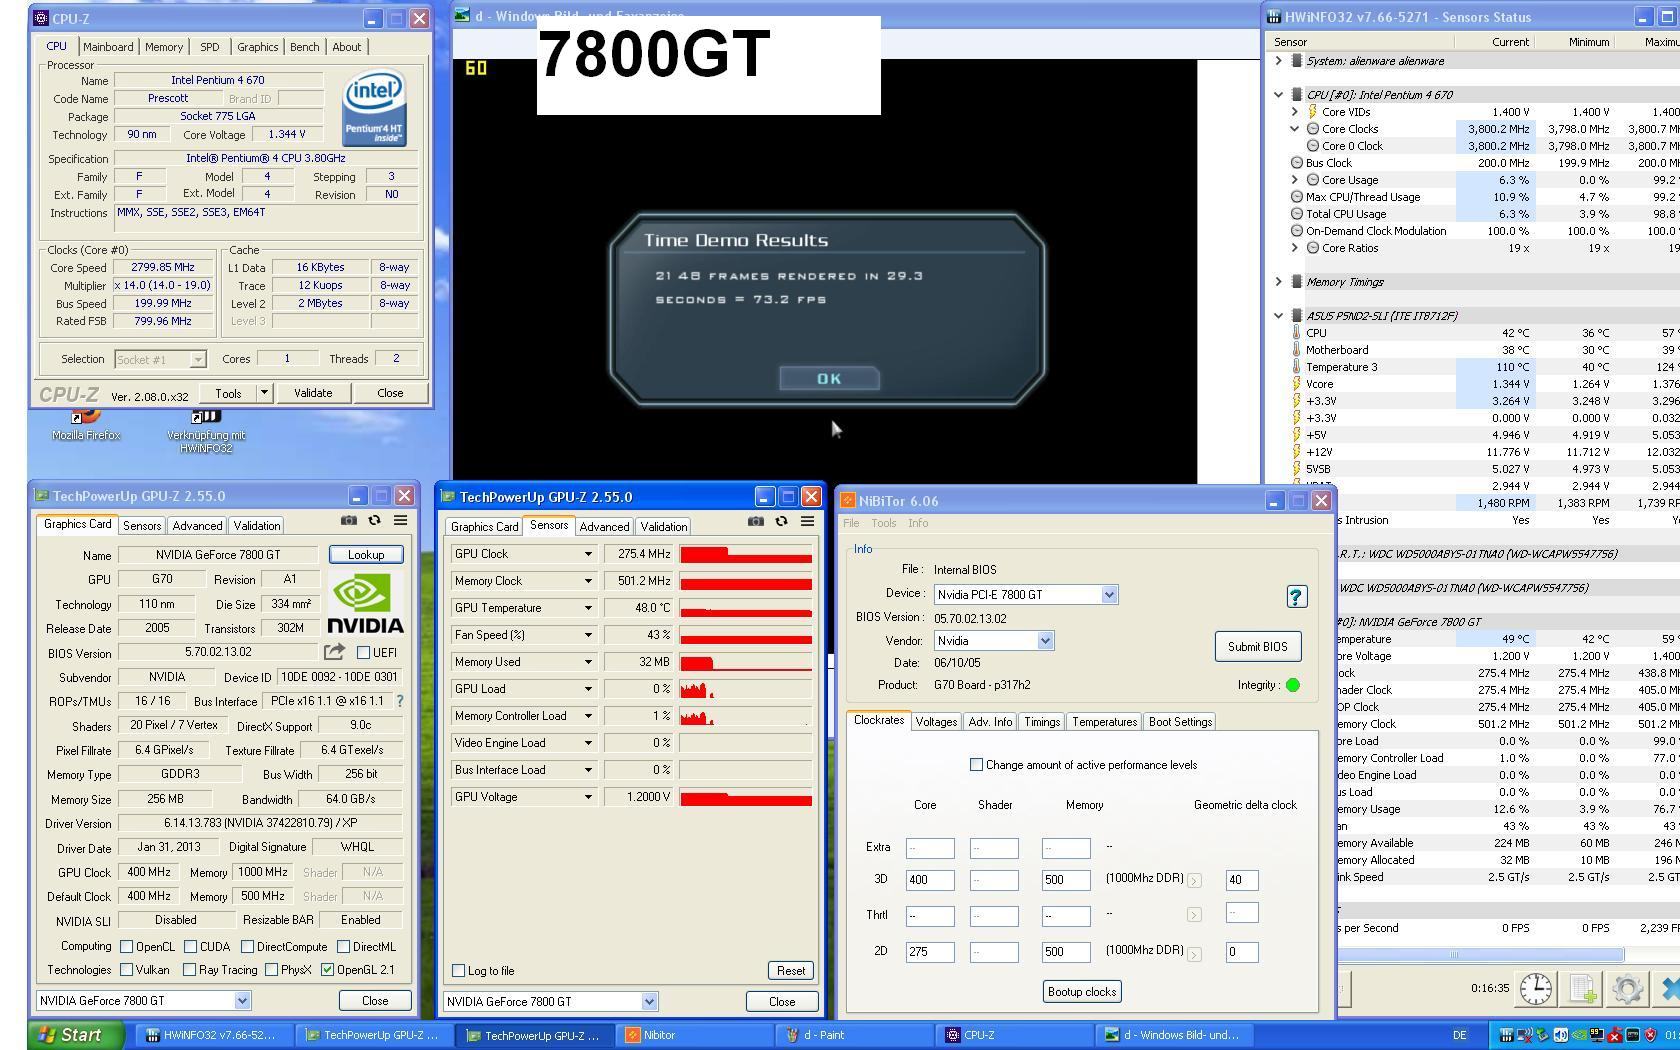Click refresh icon in GPU-Z Graphics Card window
The height and width of the screenshot is (1050, 1680).
(374, 520)
